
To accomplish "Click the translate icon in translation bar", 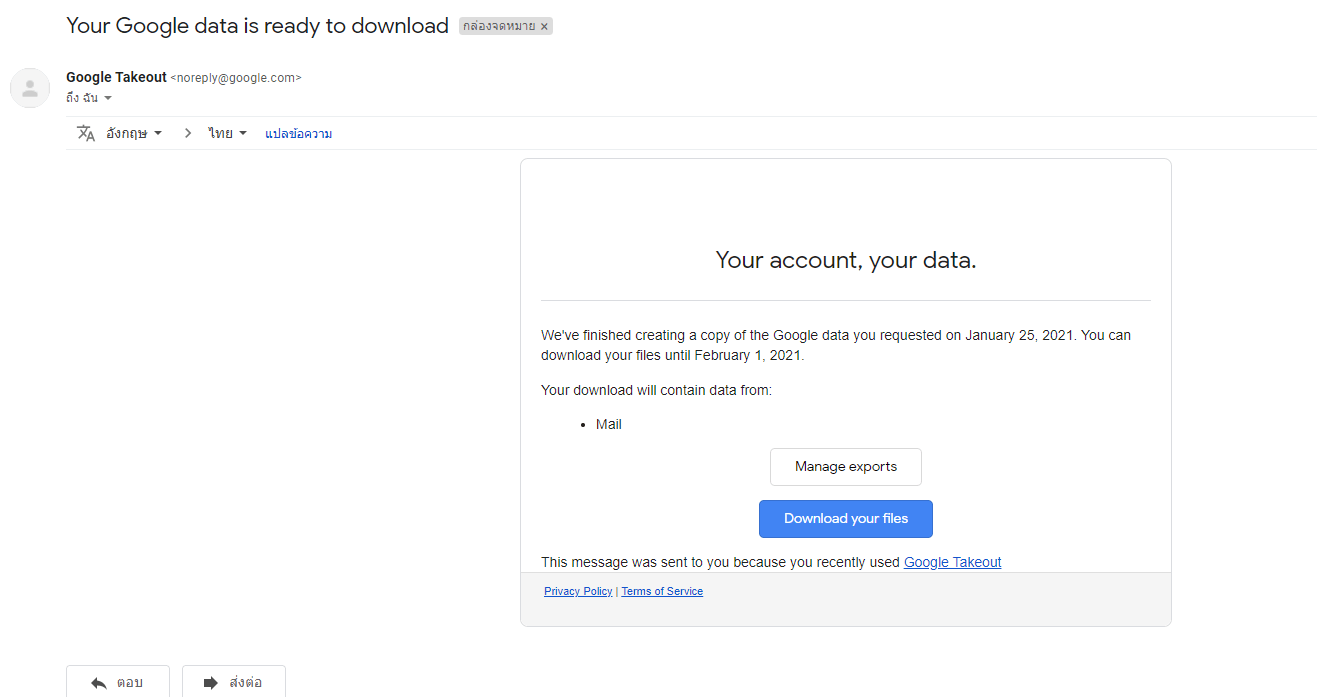I will [x=86, y=133].
